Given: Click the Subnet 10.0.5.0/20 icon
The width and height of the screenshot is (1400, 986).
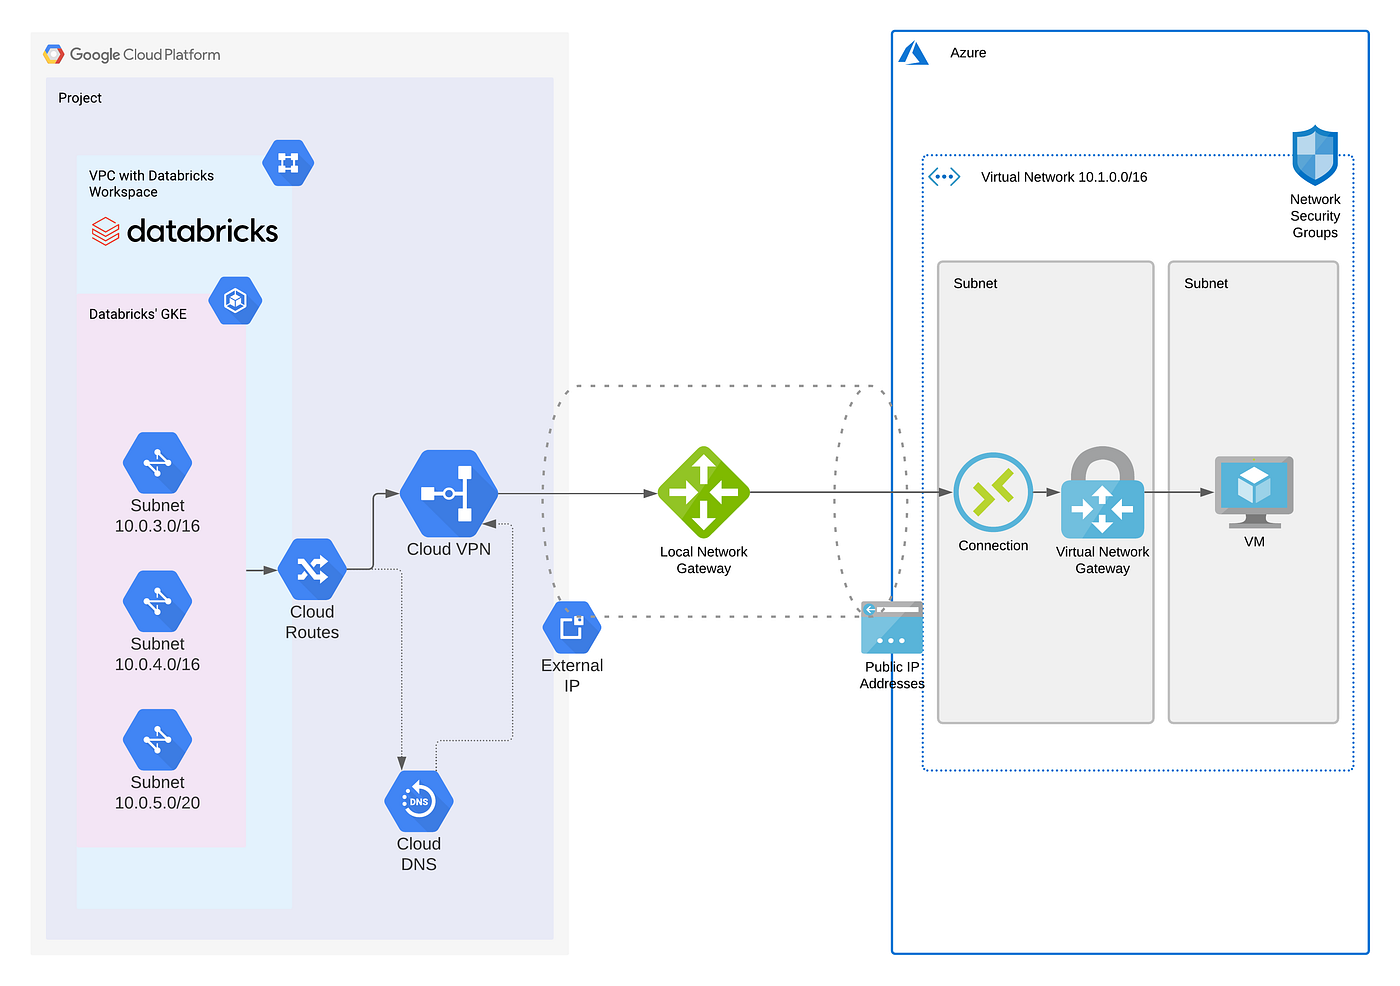Looking at the screenshot, I should click(x=157, y=739).
